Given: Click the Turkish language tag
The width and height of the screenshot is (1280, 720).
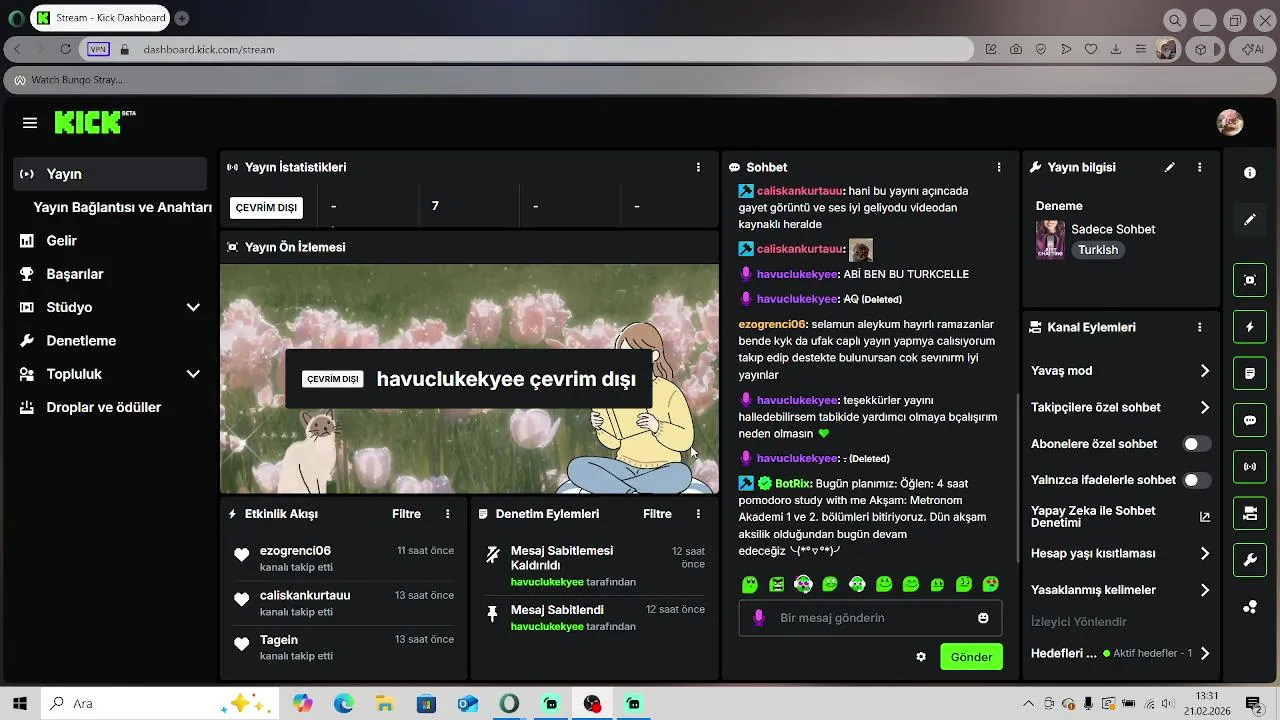Looking at the screenshot, I should [x=1098, y=250].
